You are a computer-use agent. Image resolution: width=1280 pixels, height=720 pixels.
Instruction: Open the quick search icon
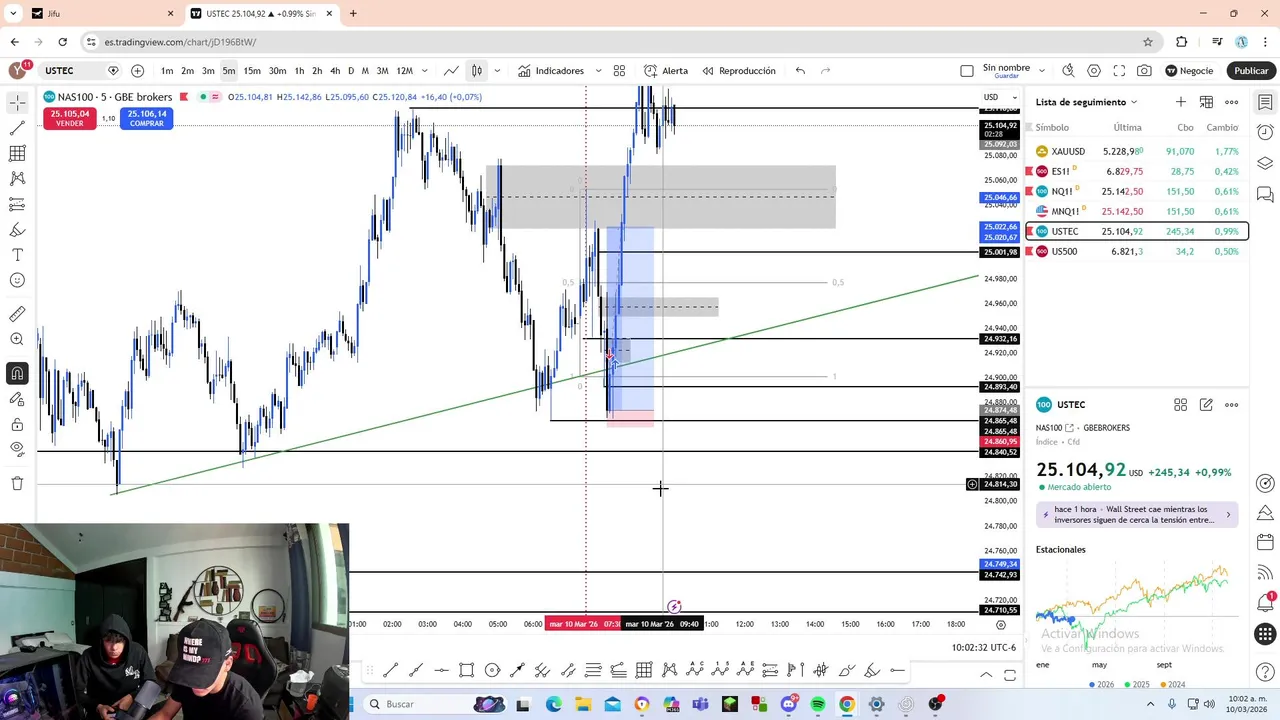(1068, 71)
